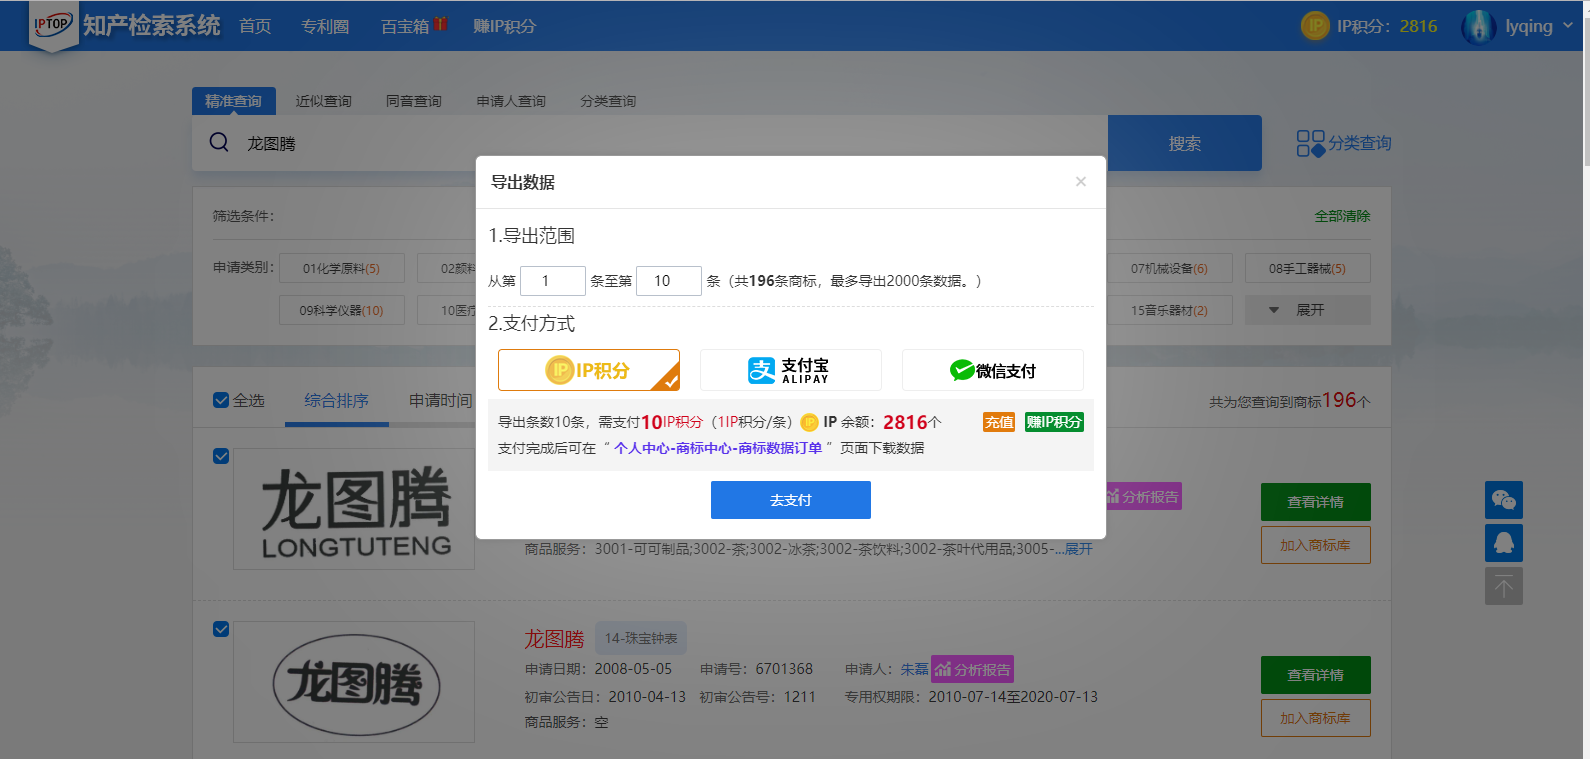Click the lyqing user avatar
1590x759 pixels.
pyautogui.click(x=1478, y=27)
